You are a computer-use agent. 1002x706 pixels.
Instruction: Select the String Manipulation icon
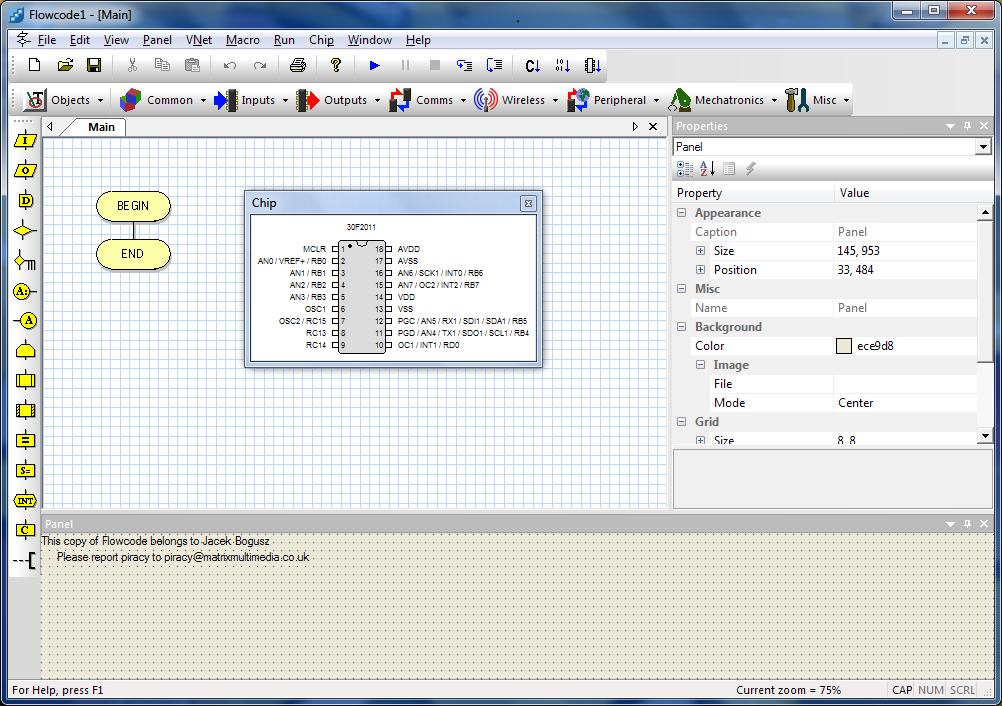[25, 470]
